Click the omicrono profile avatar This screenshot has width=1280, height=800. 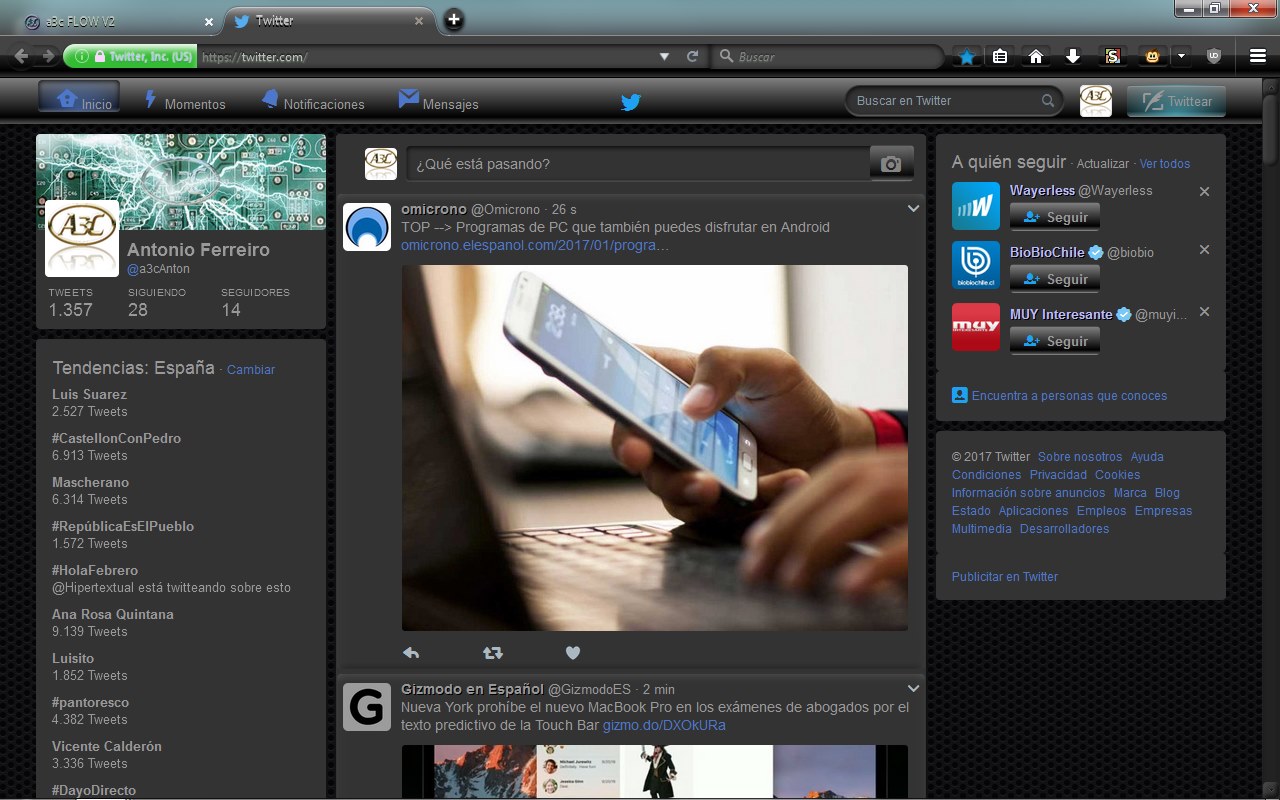coord(367,227)
